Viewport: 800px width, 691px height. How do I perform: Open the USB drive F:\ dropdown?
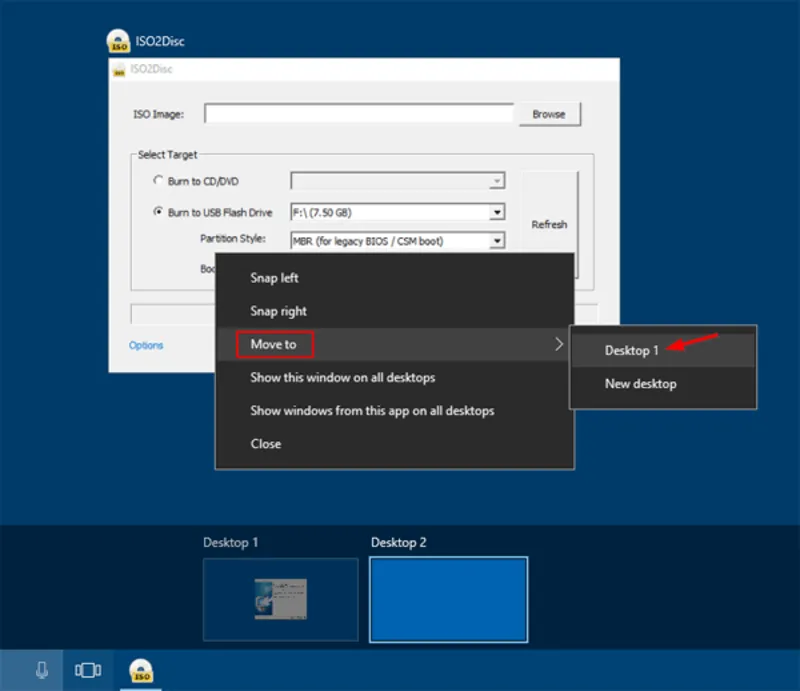point(496,212)
